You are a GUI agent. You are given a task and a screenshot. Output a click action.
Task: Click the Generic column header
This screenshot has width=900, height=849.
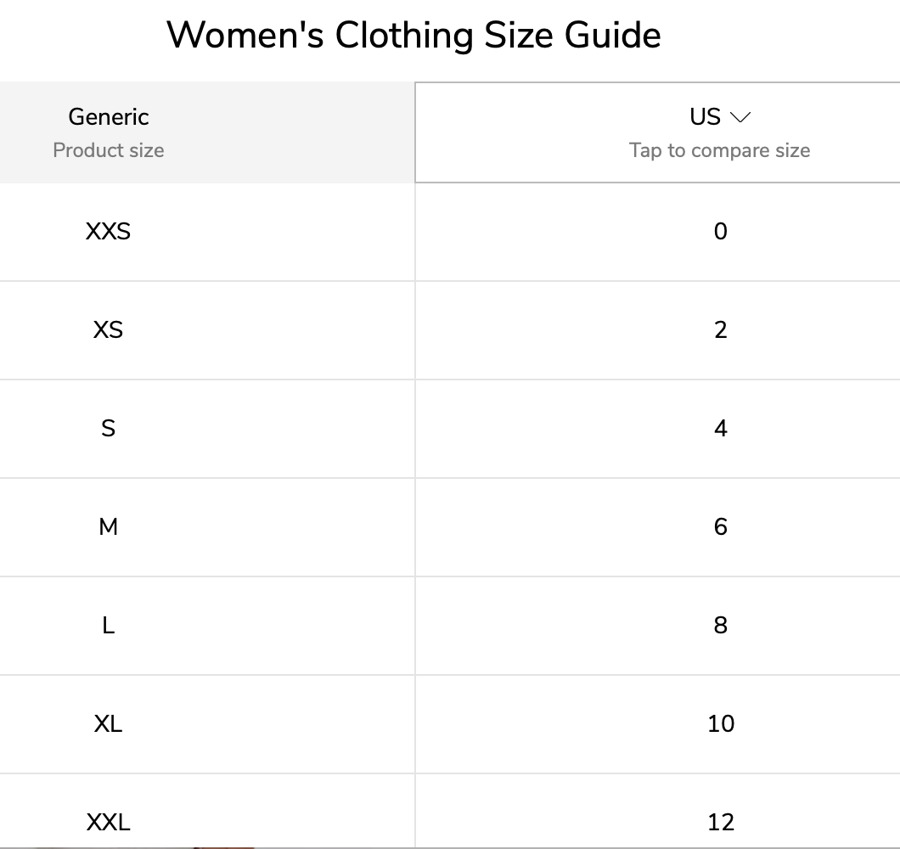[x=108, y=117]
